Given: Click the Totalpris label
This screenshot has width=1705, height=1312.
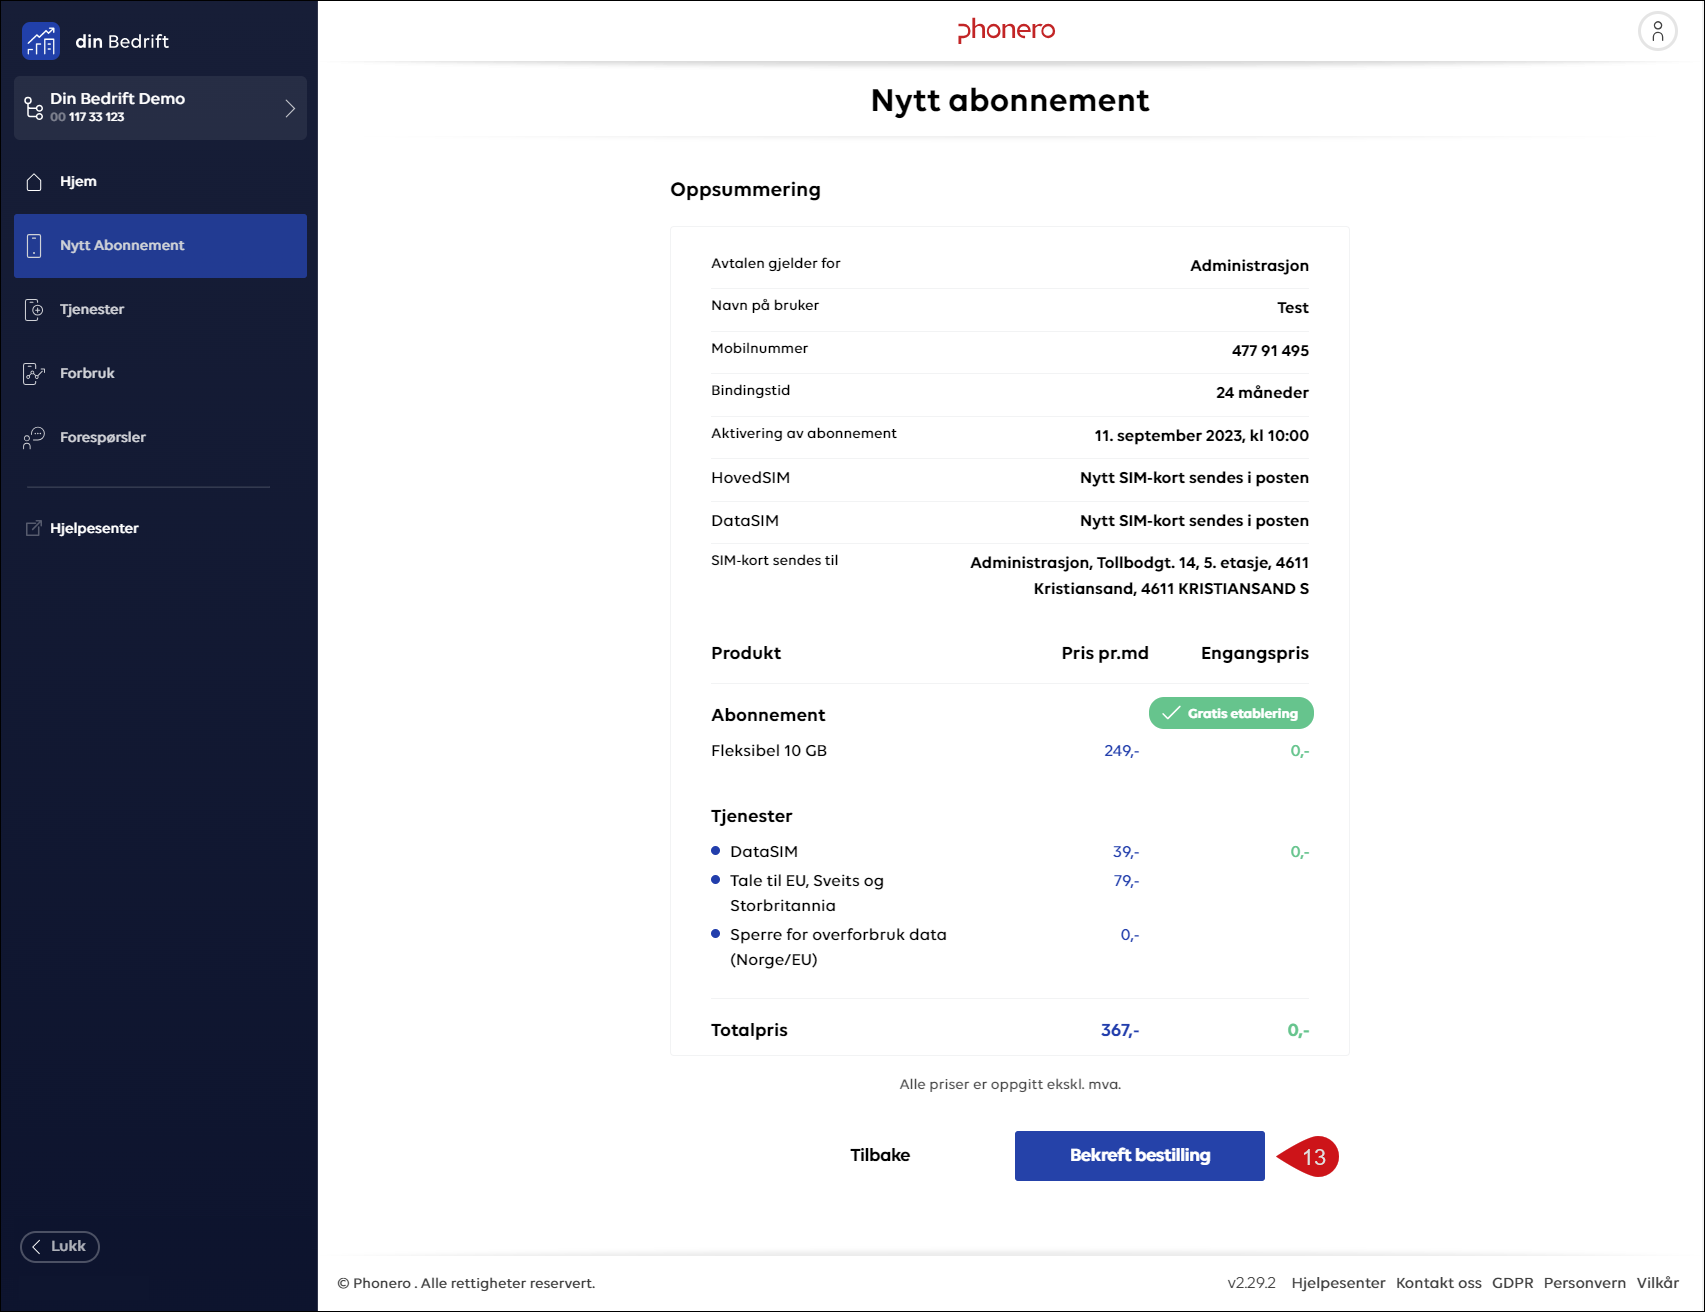Looking at the screenshot, I should click(749, 1030).
